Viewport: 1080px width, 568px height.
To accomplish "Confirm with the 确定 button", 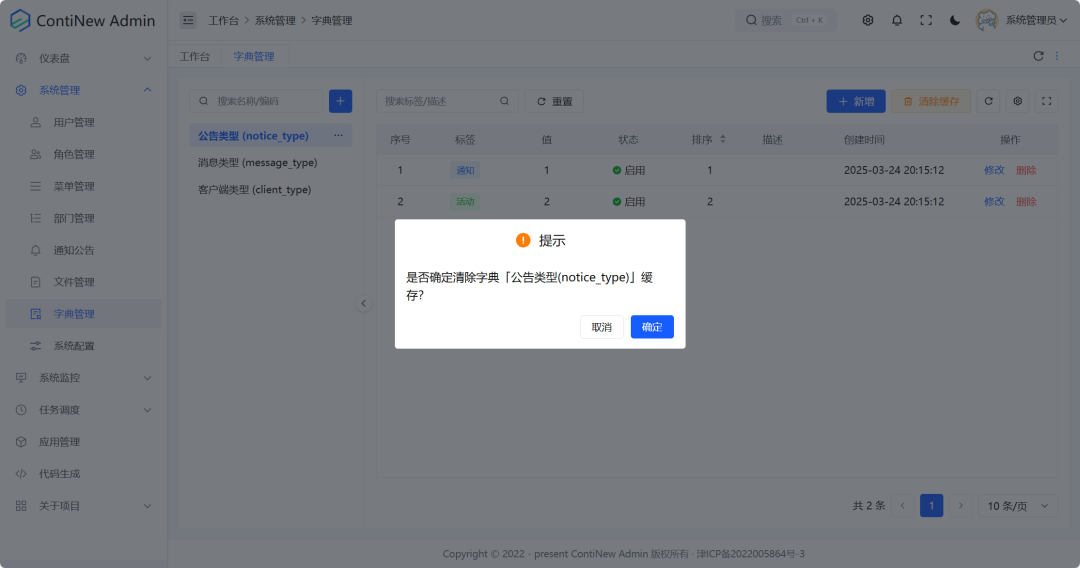I will click(x=652, y=327).
